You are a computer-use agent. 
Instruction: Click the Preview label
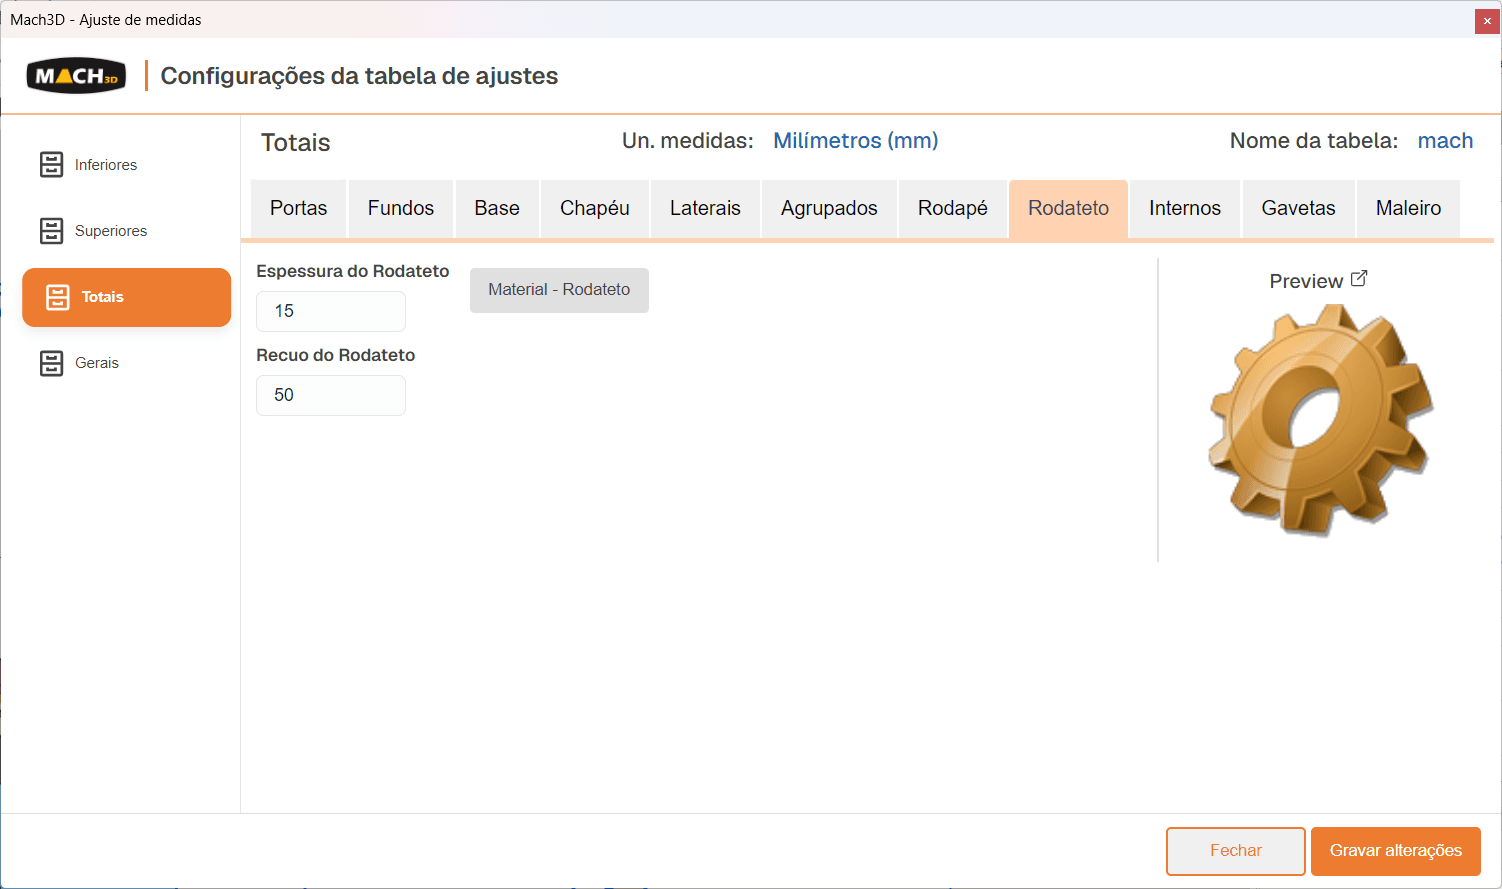pyautogui.click(x=1306, y=281)
